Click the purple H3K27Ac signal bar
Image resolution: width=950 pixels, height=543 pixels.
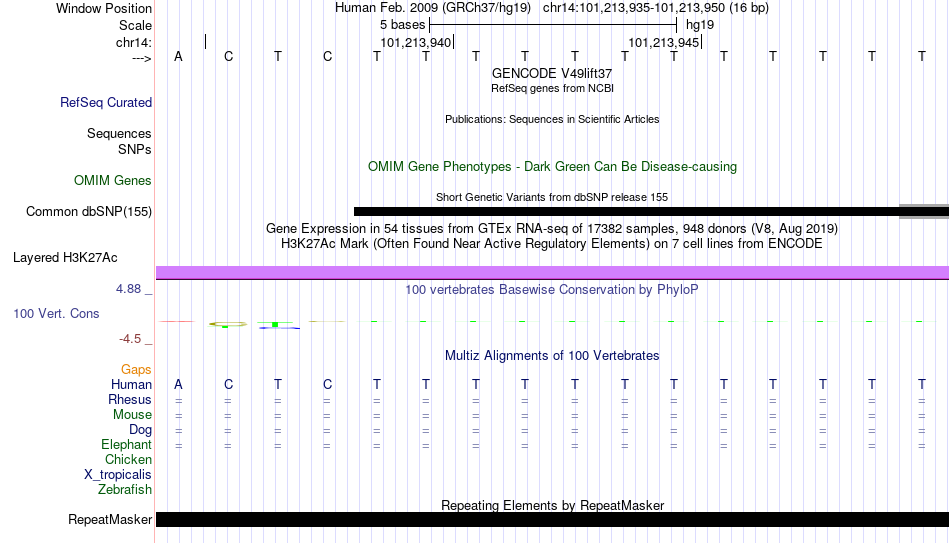(552, 273)
